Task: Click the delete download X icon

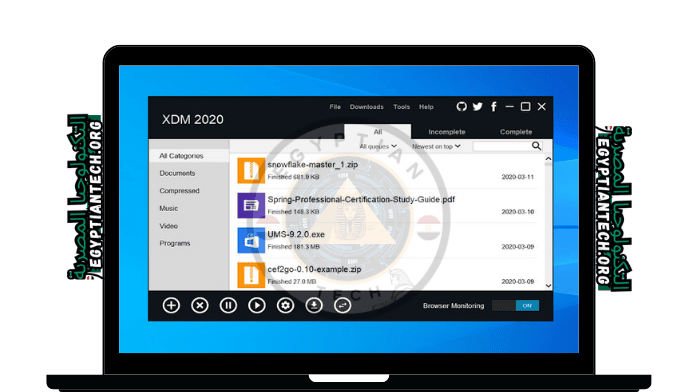Action: click(200, 305)
